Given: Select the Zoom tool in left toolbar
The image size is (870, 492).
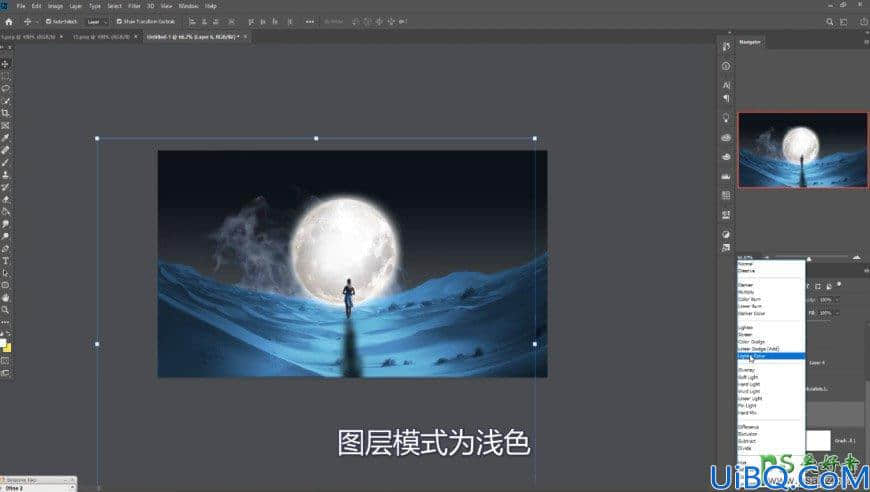Looking at the screenshot, I should pyautogui.click(x=6, y=310).
